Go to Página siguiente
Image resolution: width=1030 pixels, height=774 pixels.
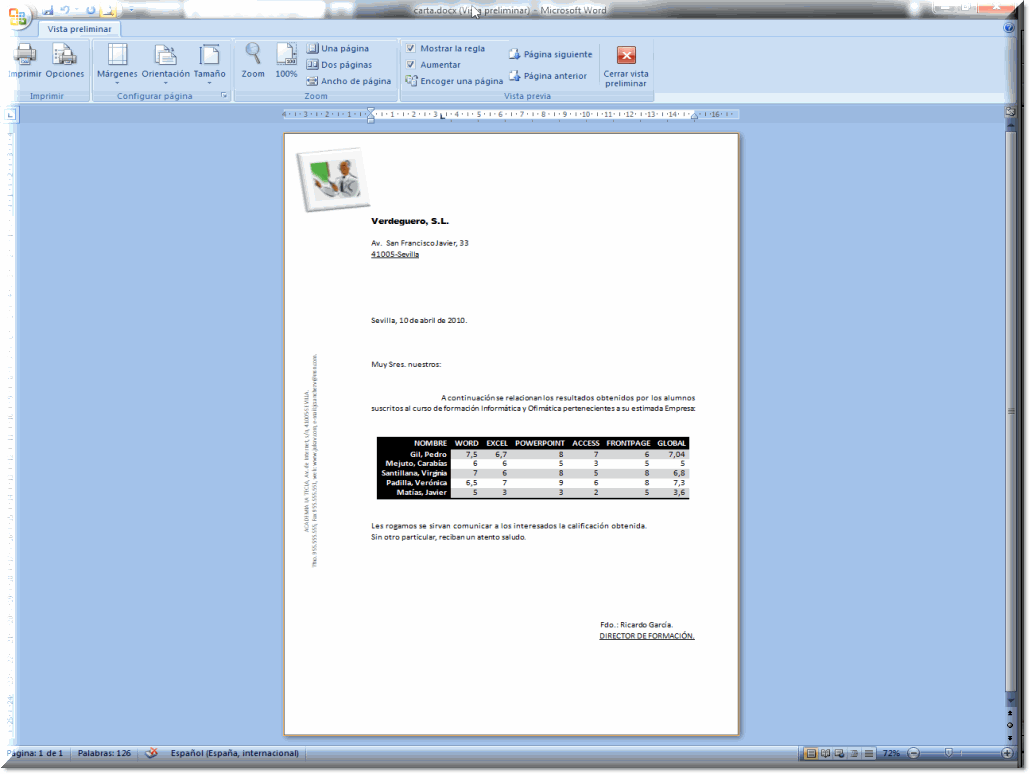[x=550, y=55]
